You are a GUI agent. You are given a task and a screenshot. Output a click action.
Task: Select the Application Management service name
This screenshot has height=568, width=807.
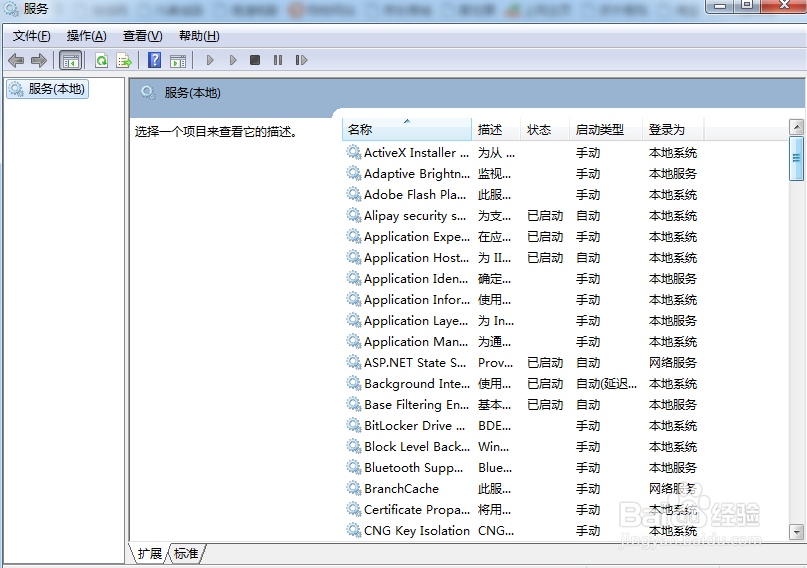pos(416,342)
